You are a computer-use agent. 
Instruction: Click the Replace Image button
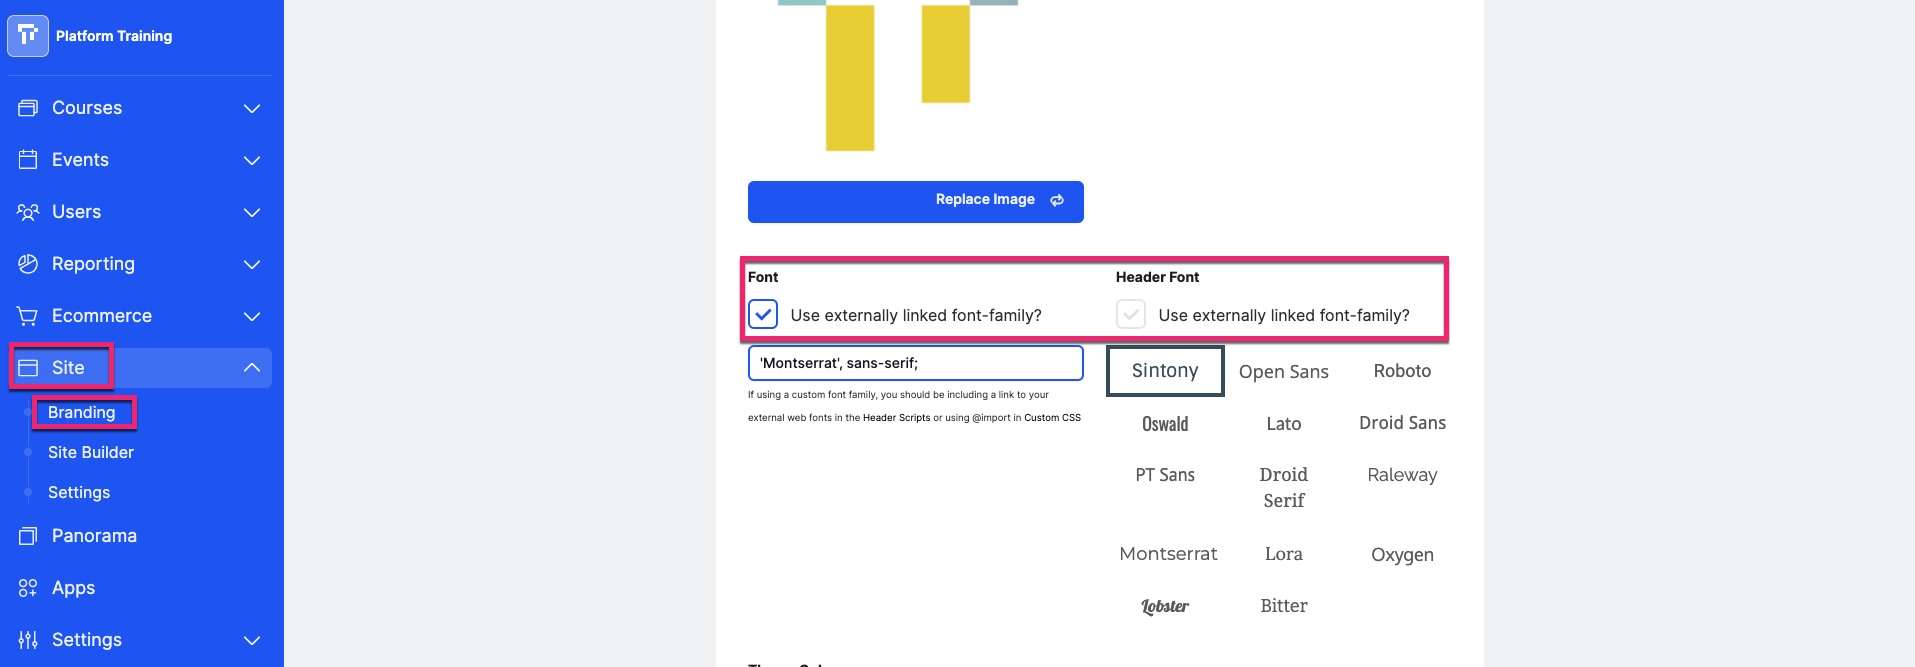(x=916, y=201)
